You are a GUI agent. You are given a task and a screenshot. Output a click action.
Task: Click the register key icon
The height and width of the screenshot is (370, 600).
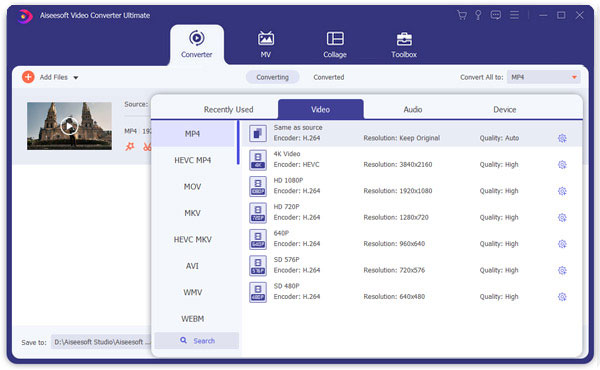(x=478, y=15)
